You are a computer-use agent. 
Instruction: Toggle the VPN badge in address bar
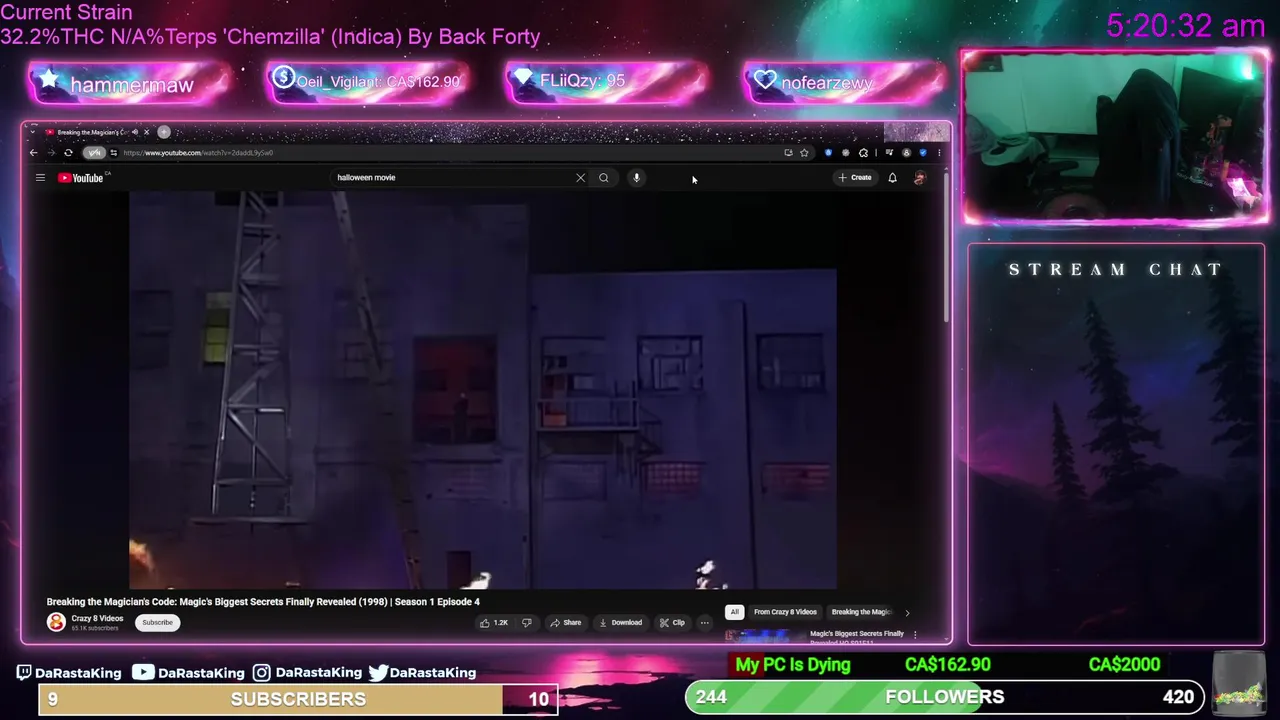[x=94, y=153]
